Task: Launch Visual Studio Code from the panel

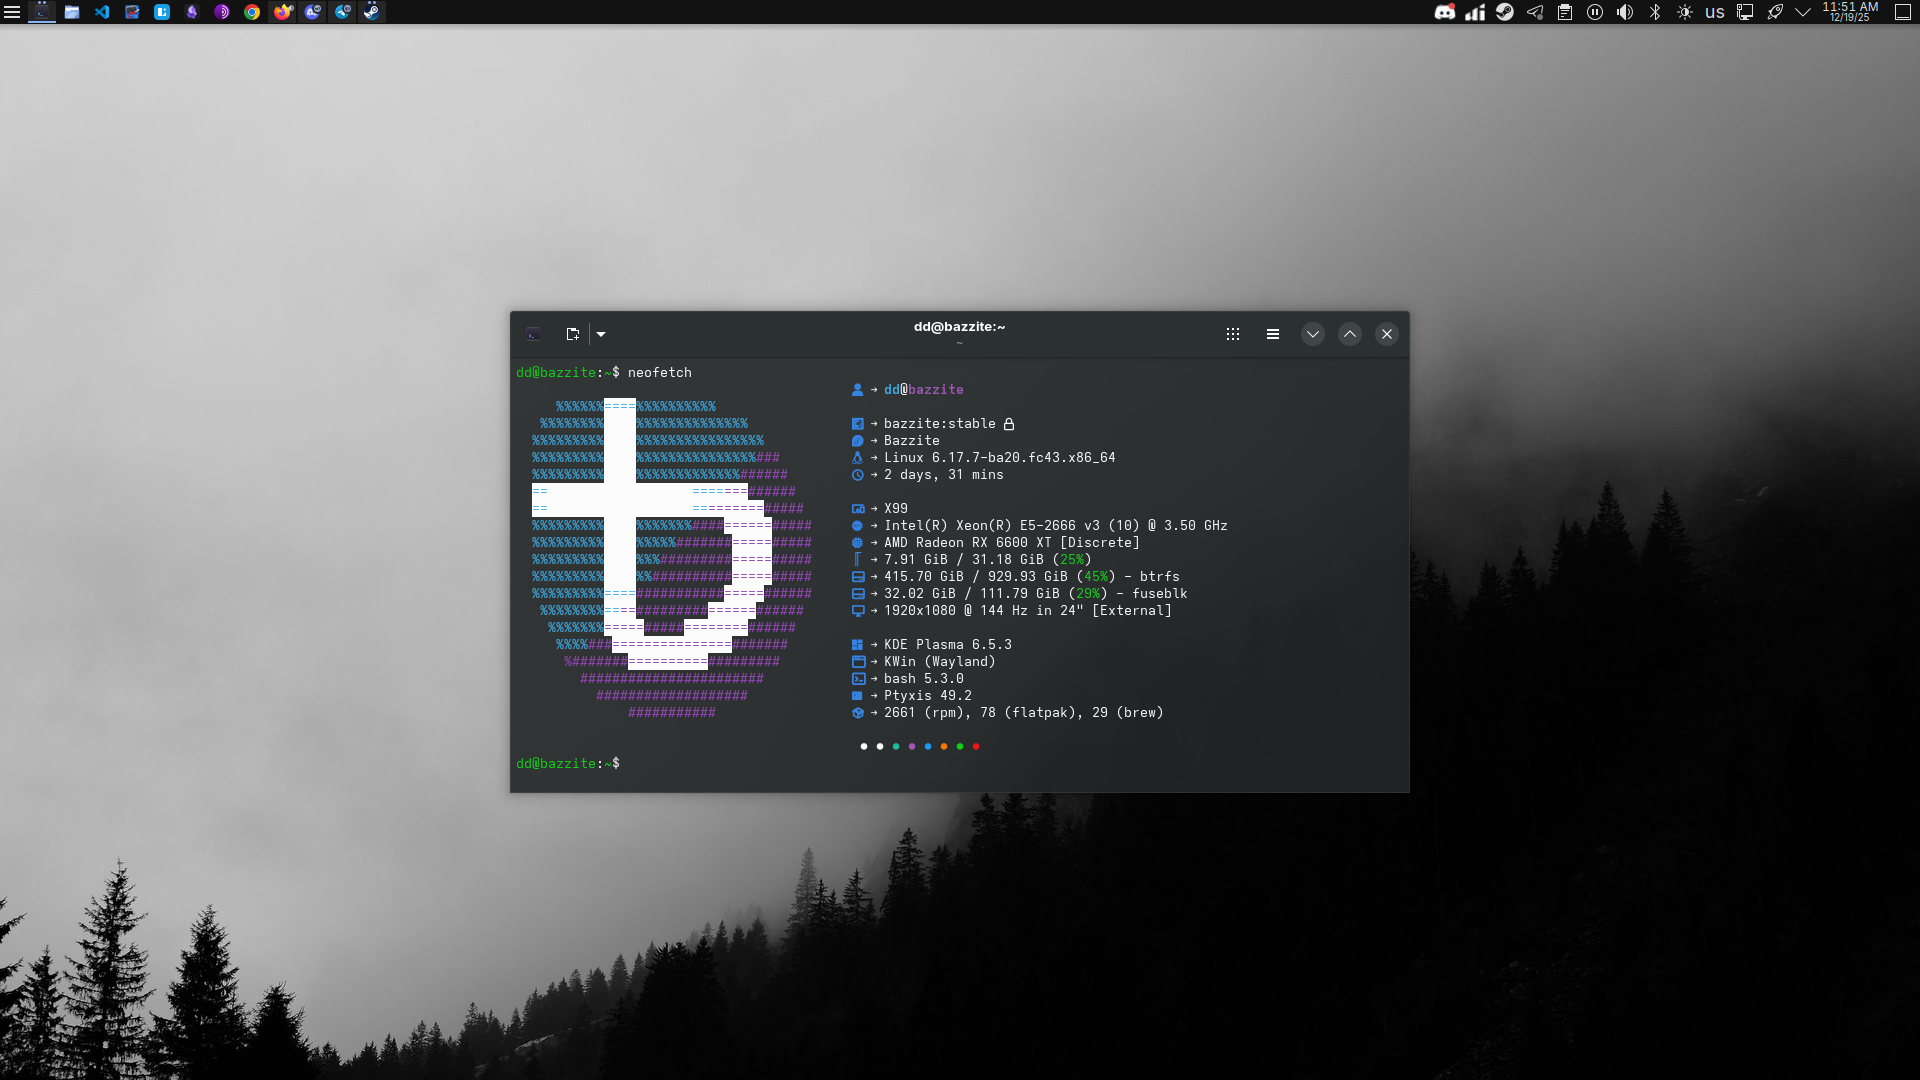Action: click(102, 12)
